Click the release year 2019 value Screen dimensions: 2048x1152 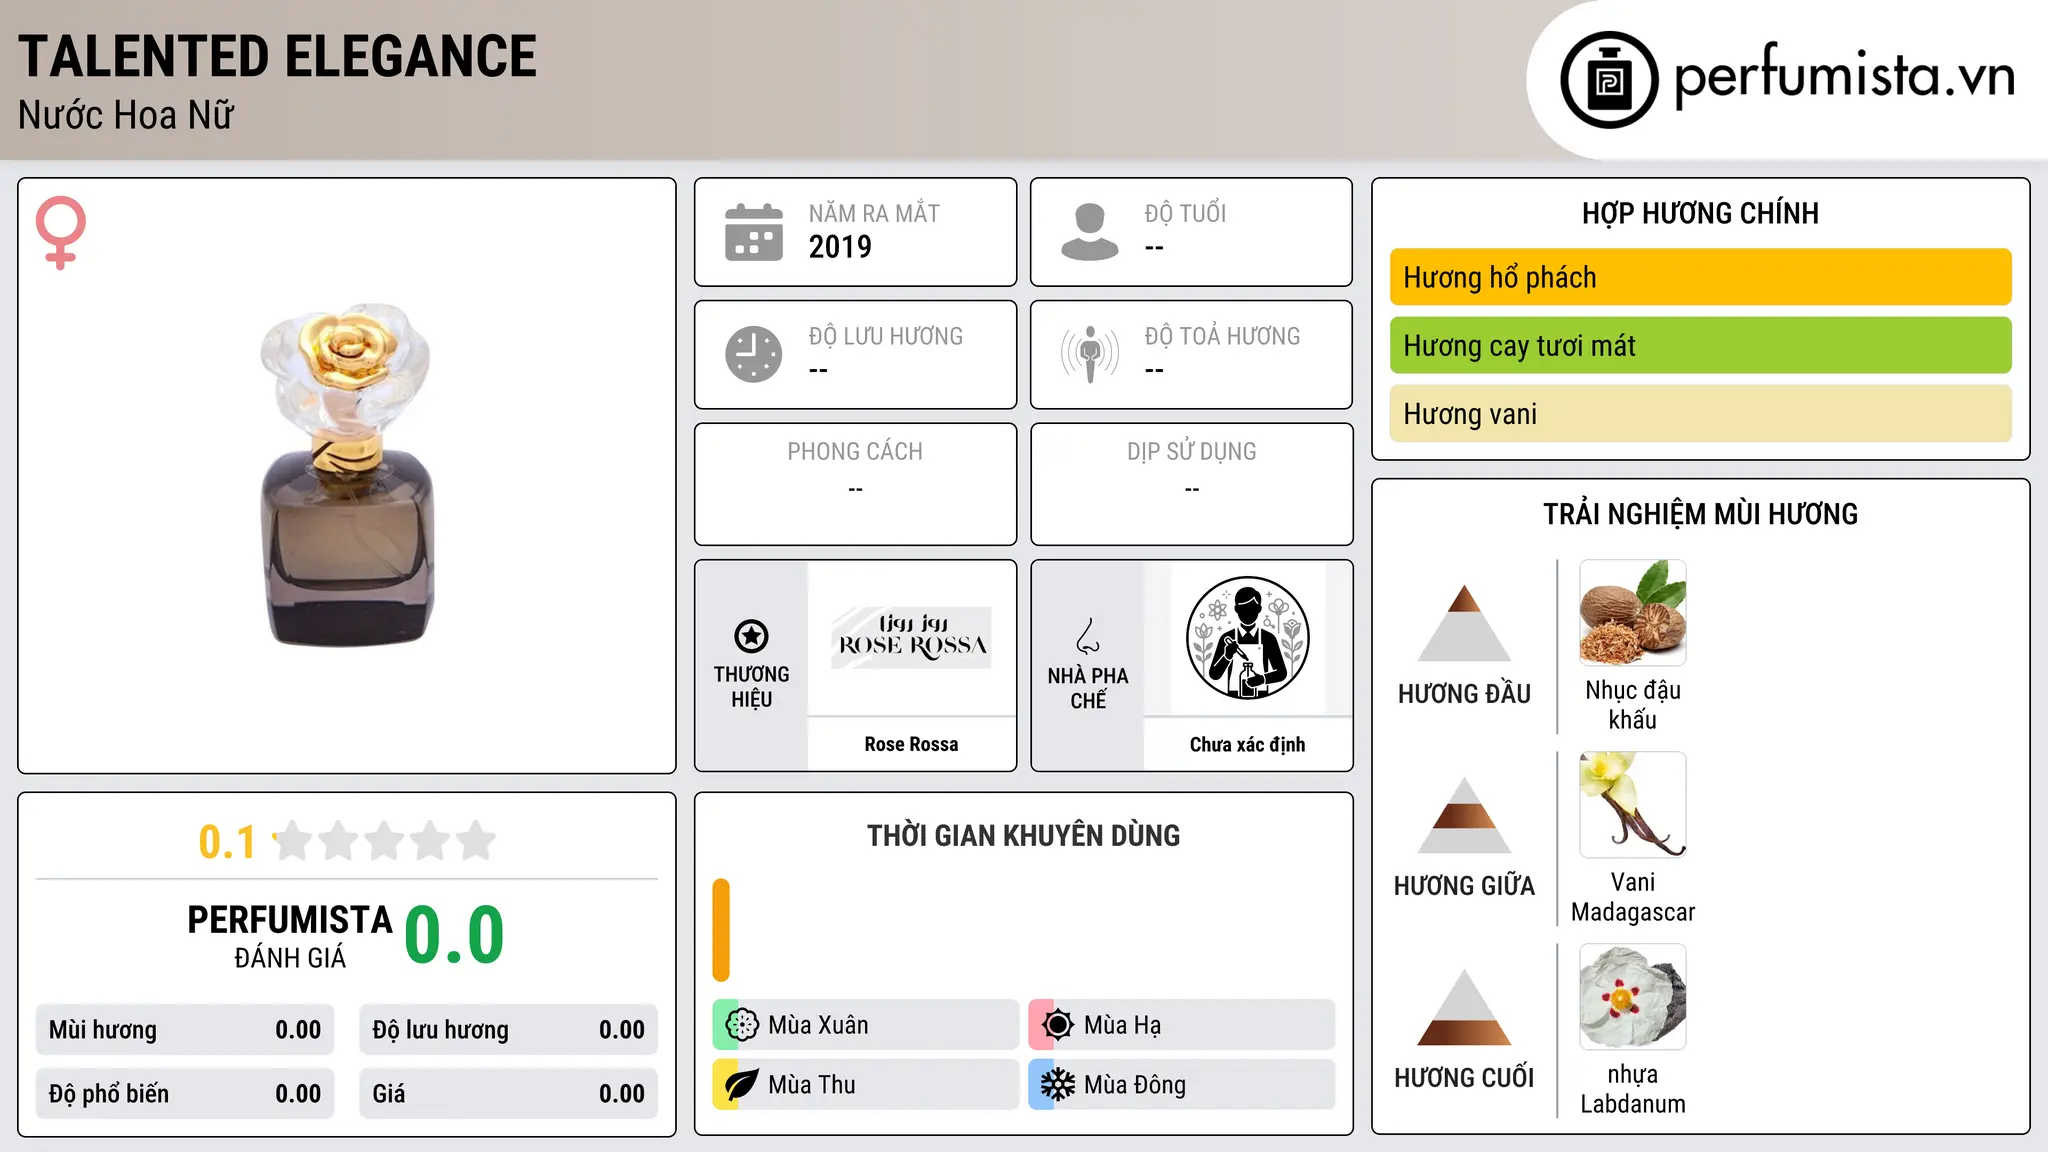coord(840,247)
